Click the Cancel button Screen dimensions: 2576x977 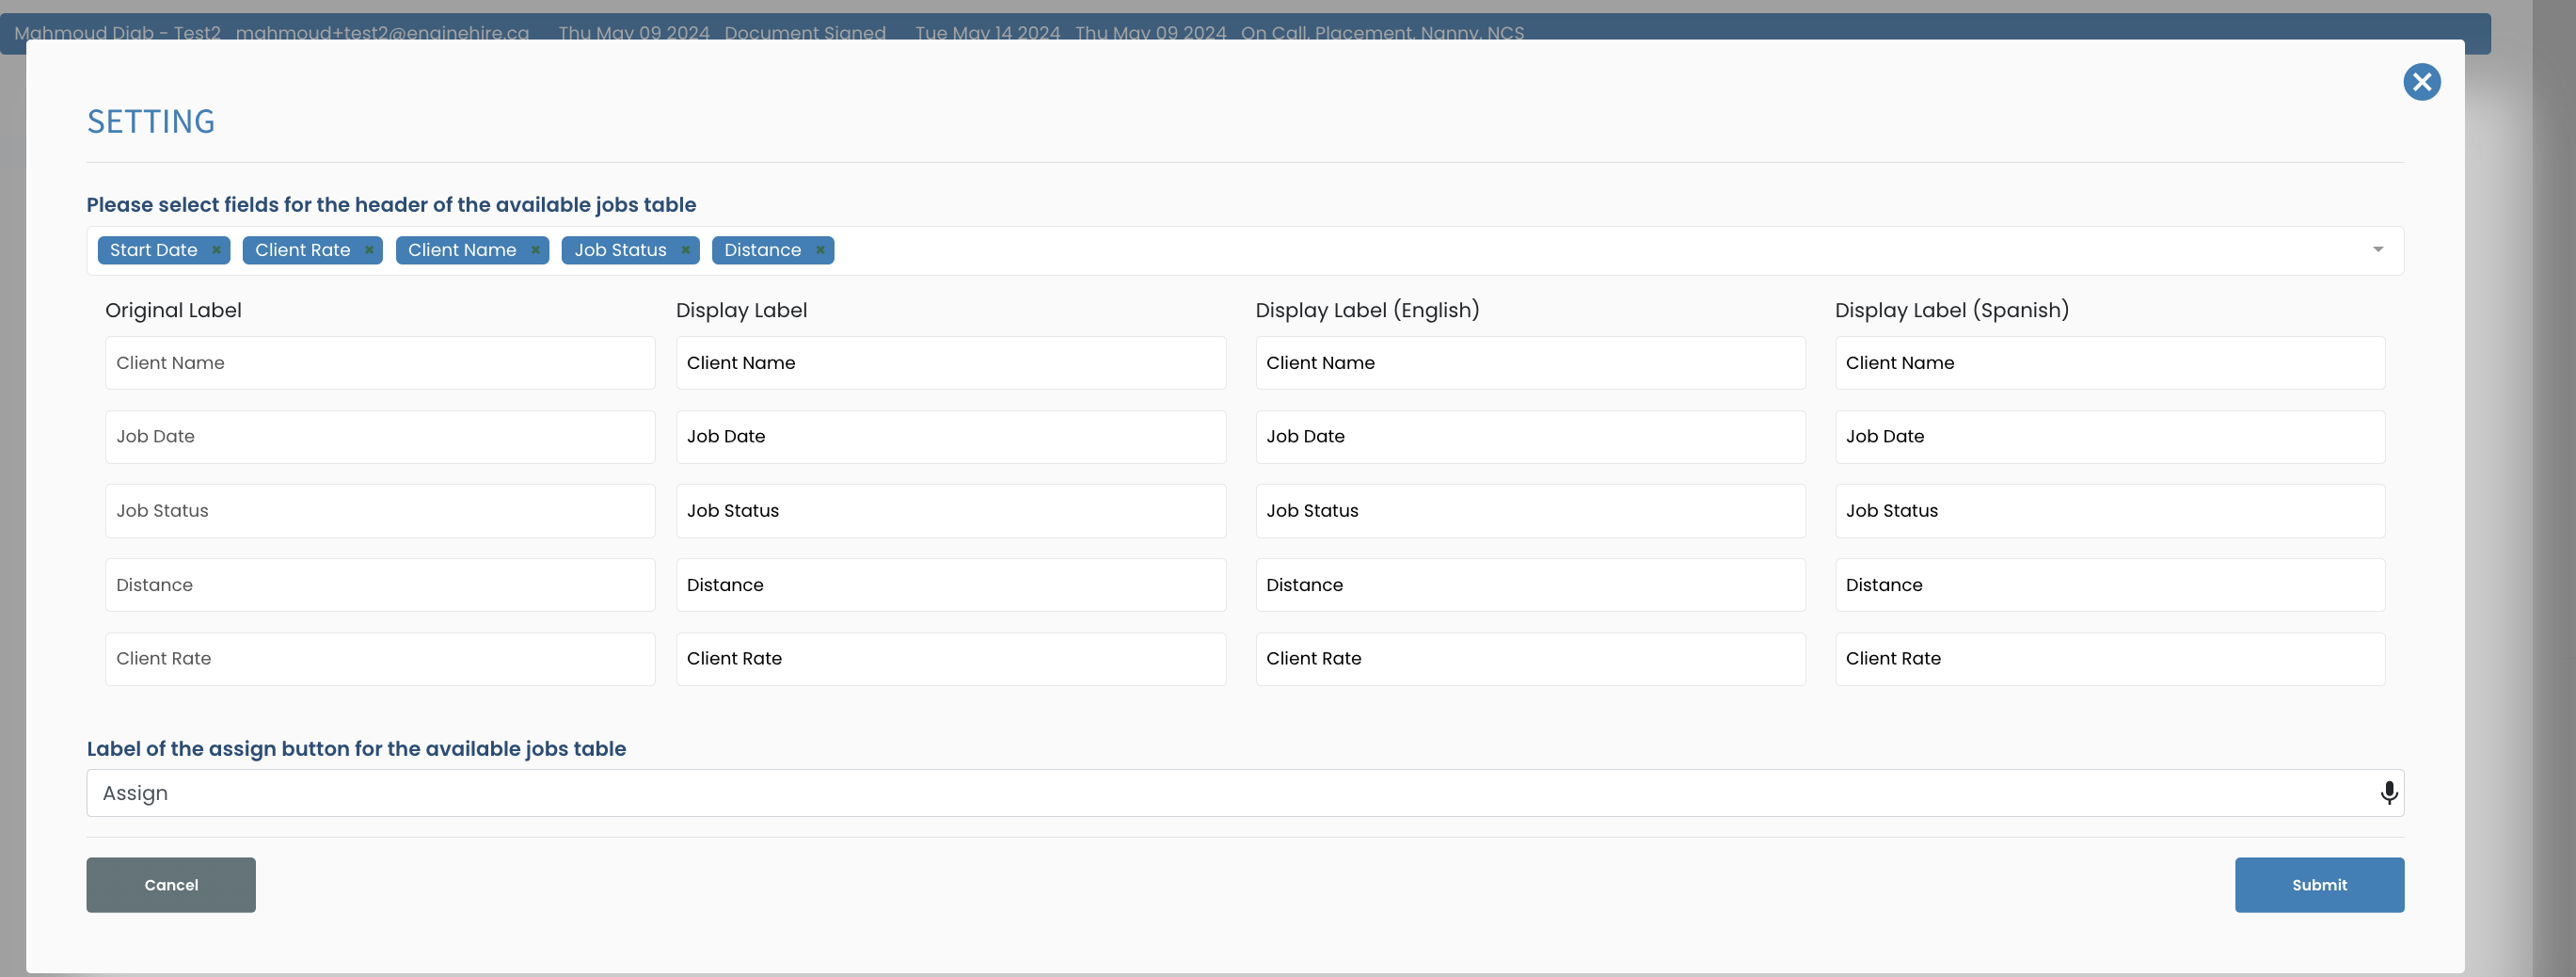point(170,884)
